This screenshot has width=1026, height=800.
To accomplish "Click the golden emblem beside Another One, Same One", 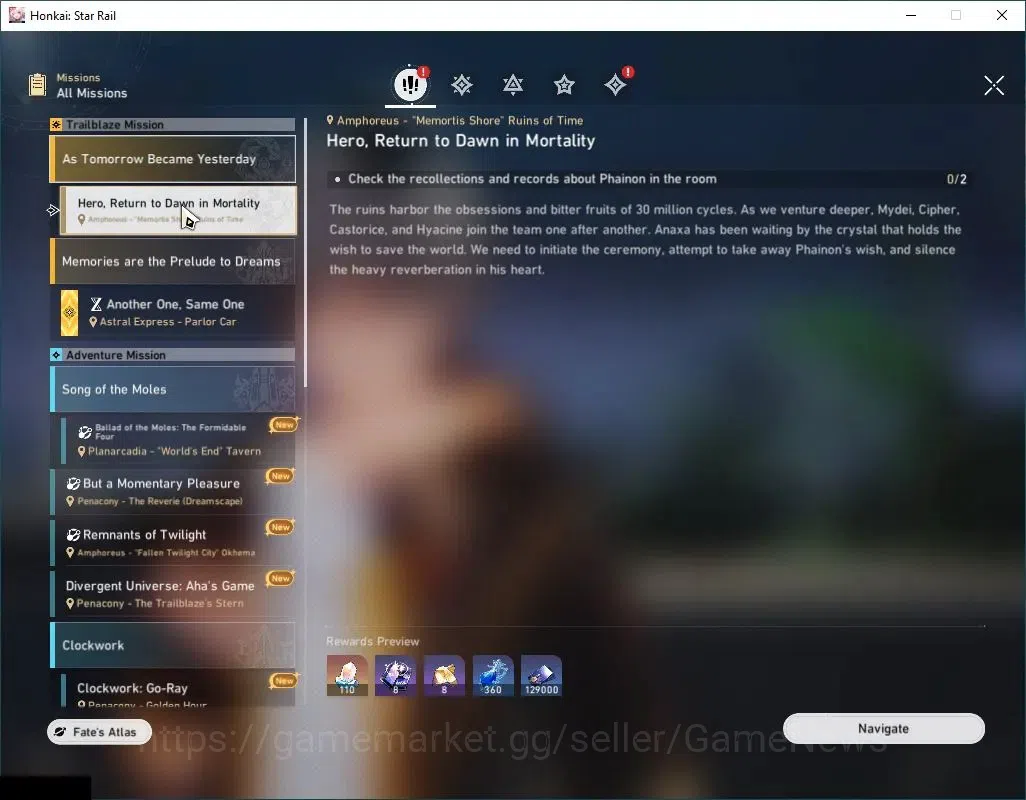I will click(69, 313).
